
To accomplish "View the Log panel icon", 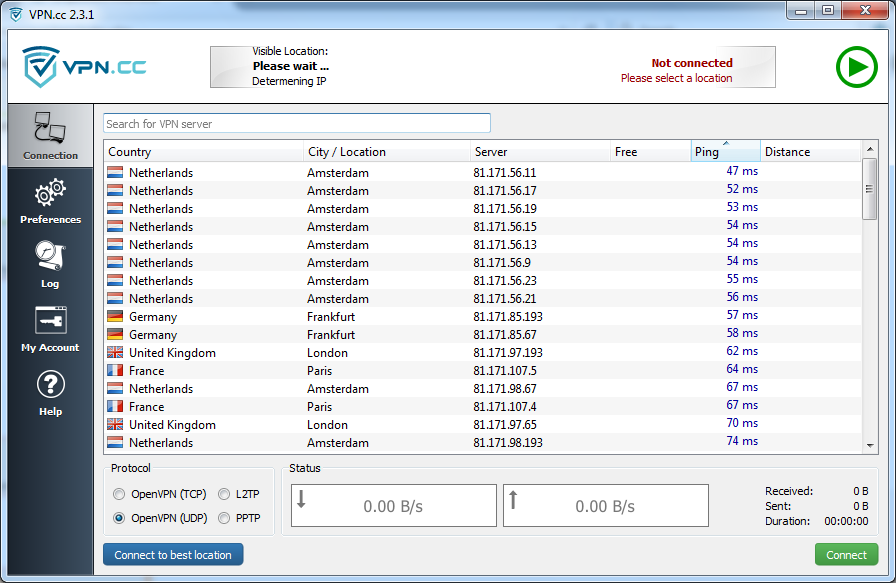I will tap(50, 256).
